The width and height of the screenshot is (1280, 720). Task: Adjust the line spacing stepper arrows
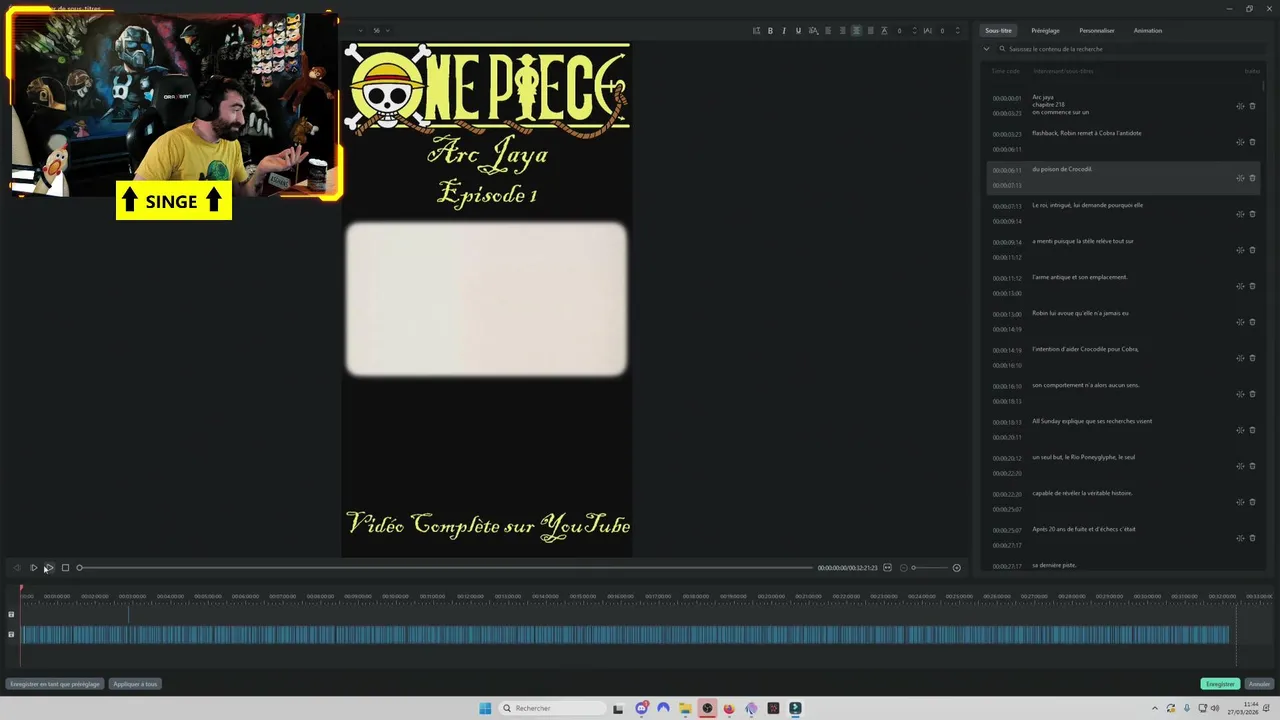coord(912,31)
